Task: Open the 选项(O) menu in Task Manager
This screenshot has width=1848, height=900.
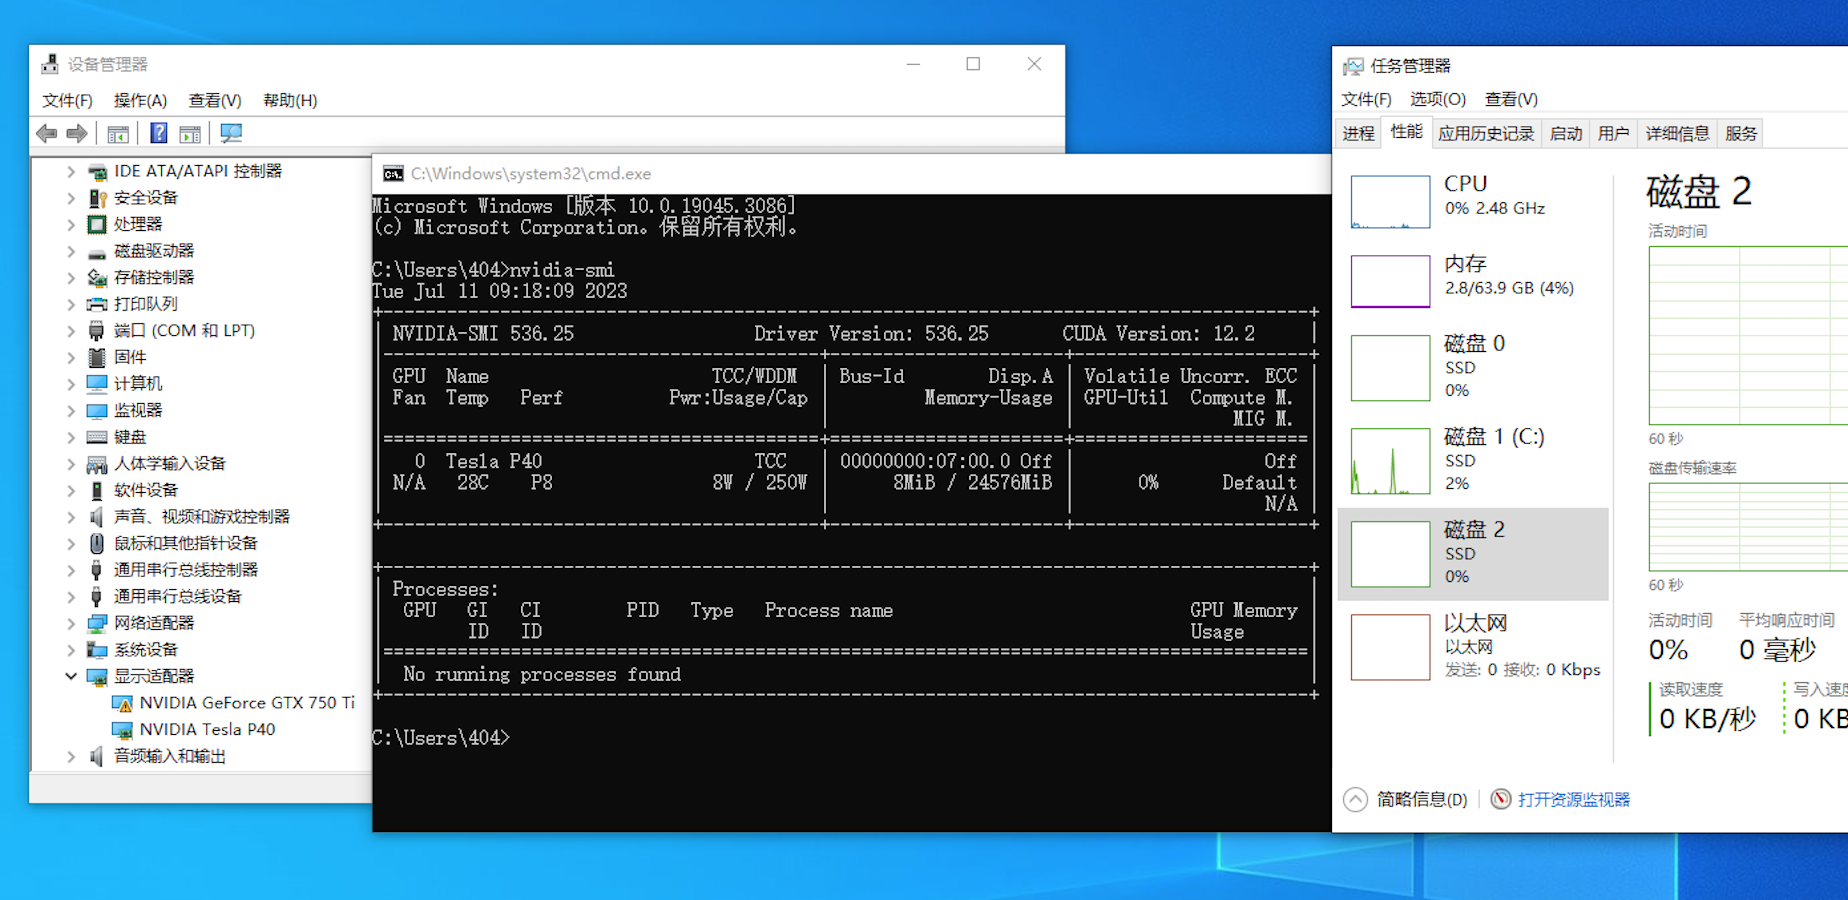Action: pos(1437,99)
